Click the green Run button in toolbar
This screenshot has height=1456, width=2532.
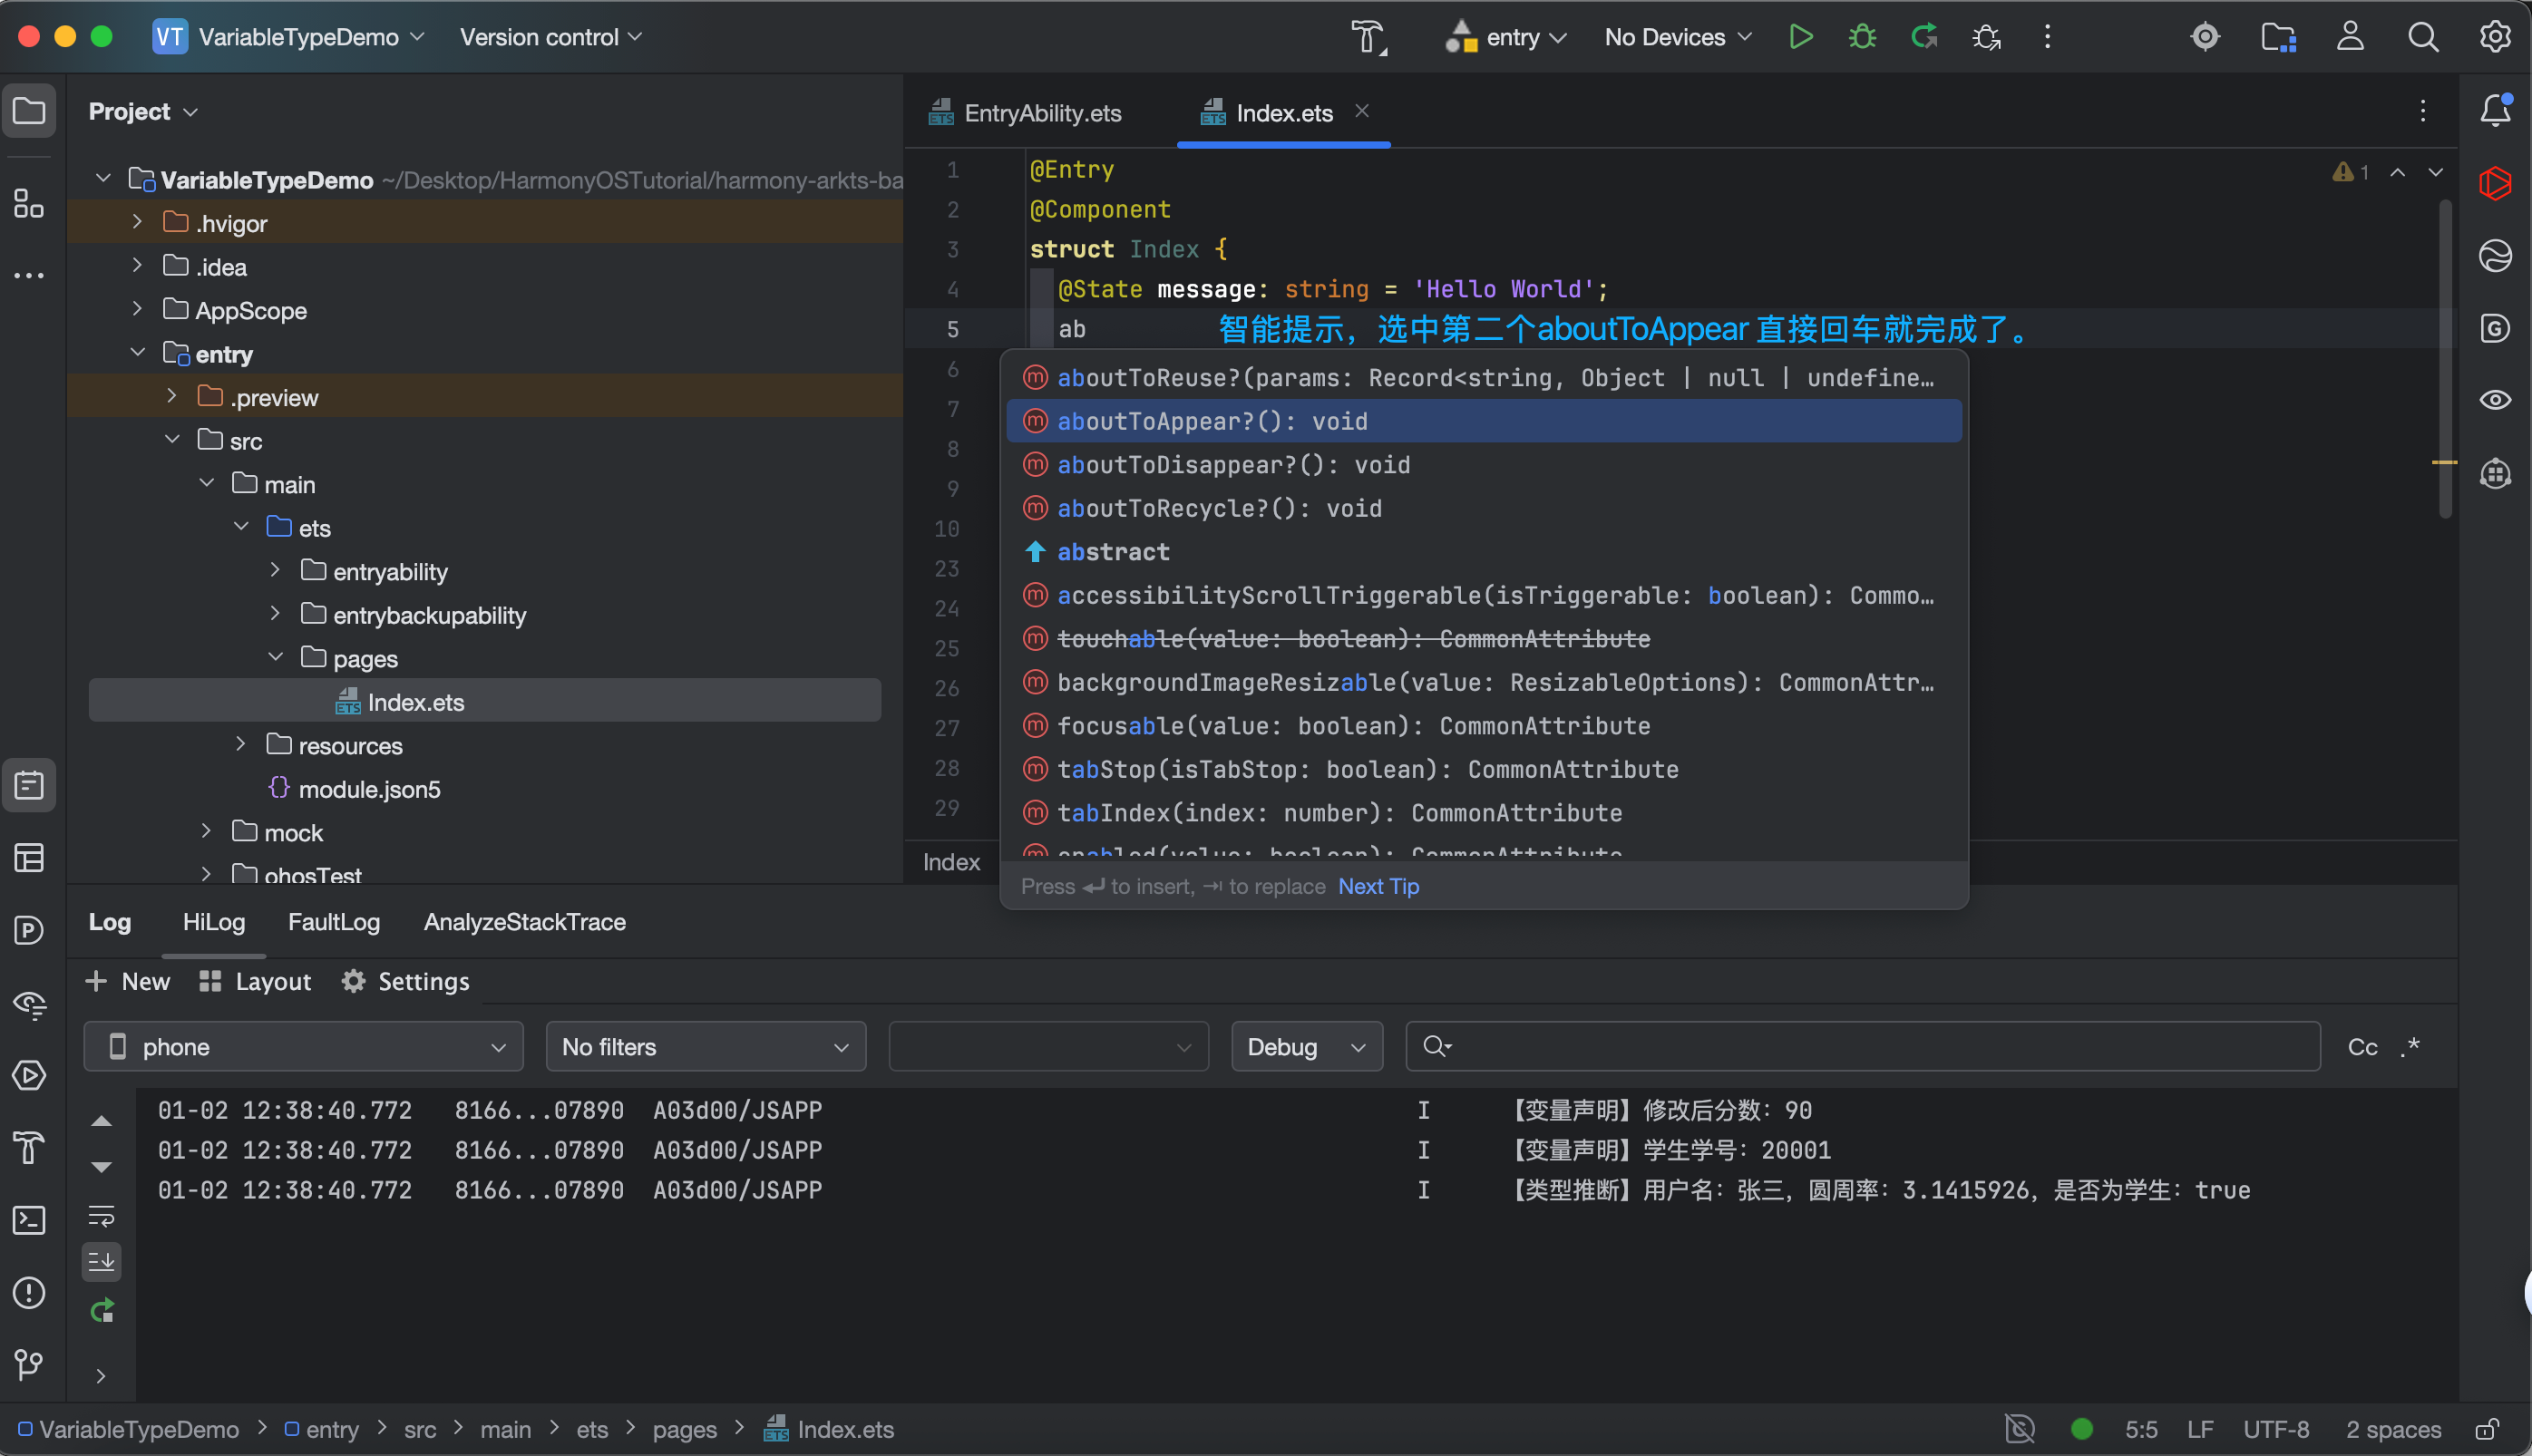pyautogui.click(x=1800, y=37)
